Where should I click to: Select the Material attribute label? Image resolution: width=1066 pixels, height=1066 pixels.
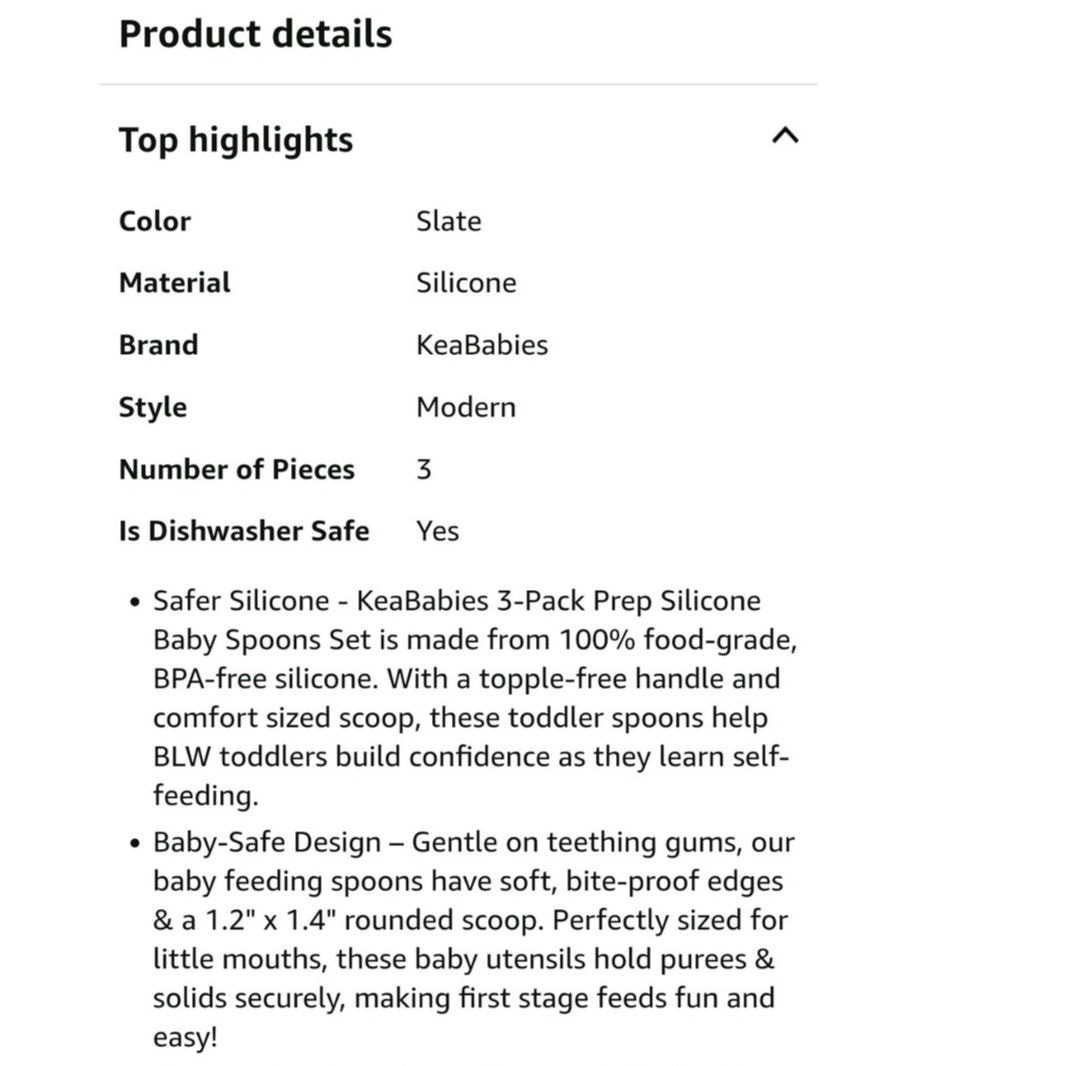coord(174,283)
